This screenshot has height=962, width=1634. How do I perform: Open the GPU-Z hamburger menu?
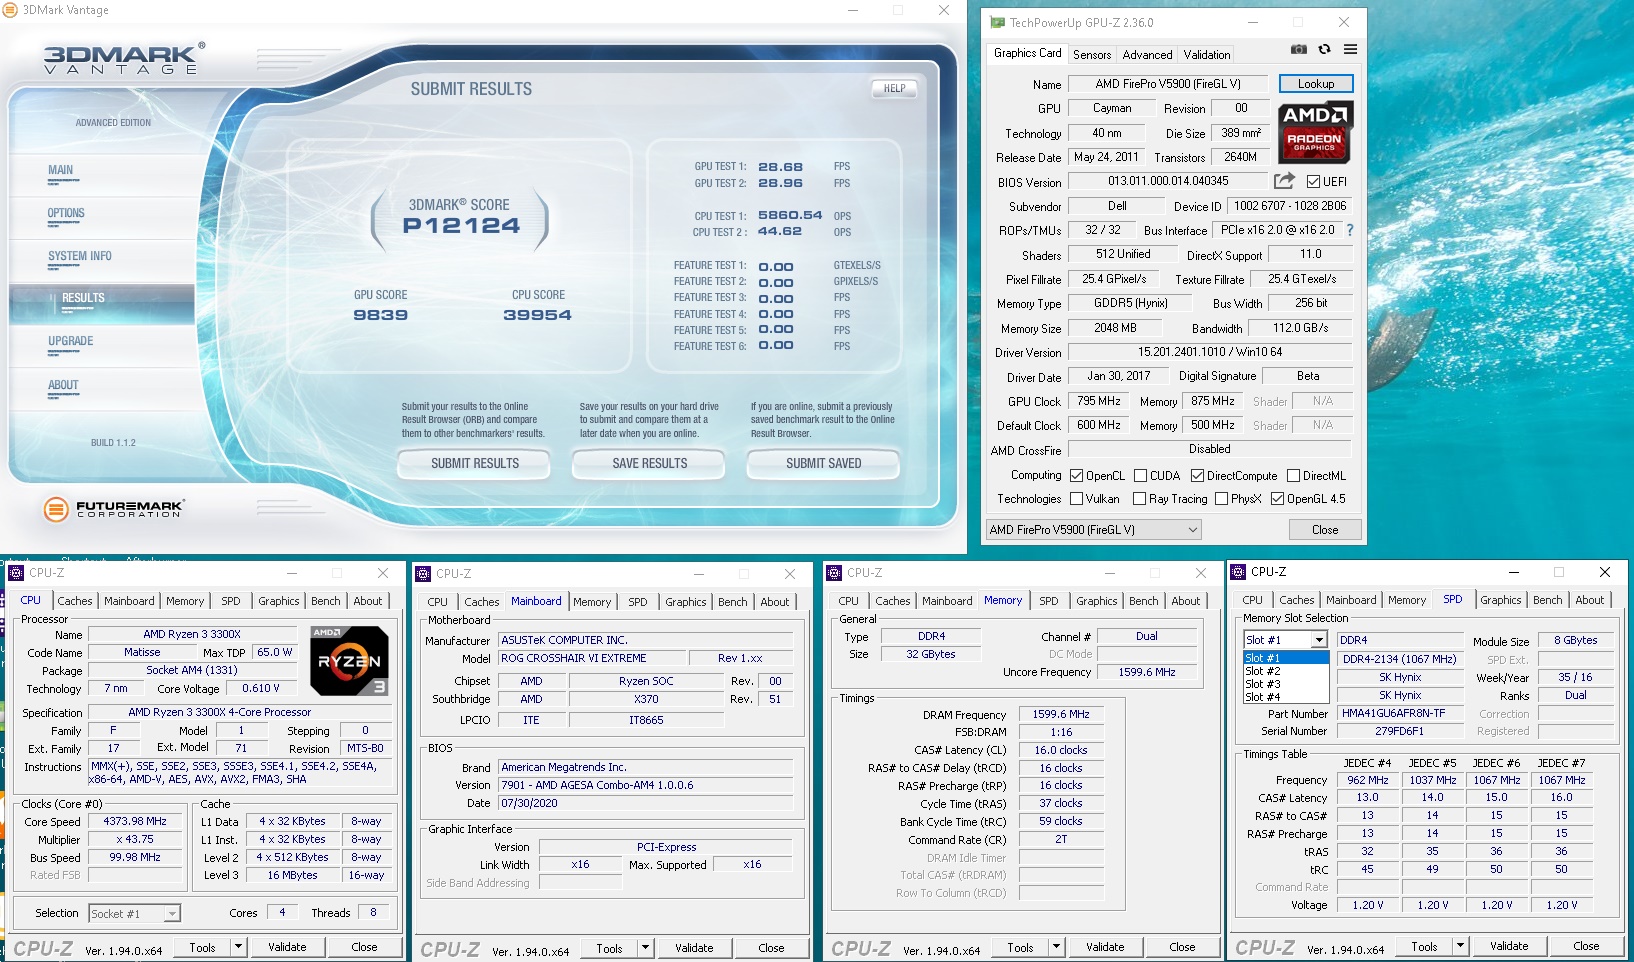[x=1350, y=49]
